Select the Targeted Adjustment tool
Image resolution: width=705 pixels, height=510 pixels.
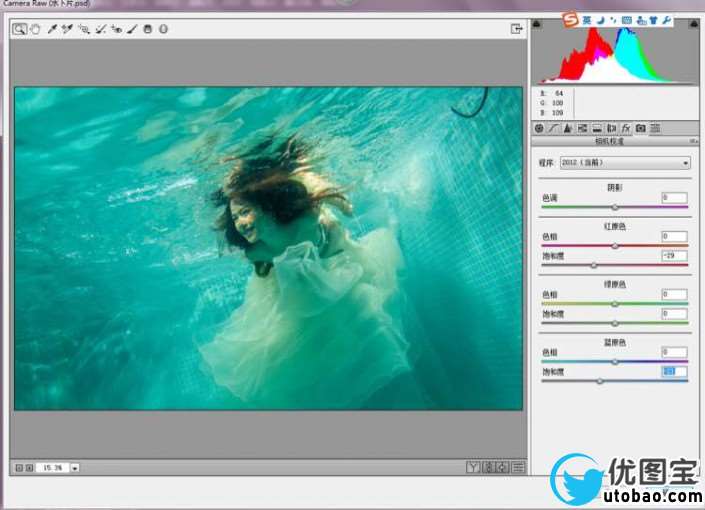[x=84, y=29]
